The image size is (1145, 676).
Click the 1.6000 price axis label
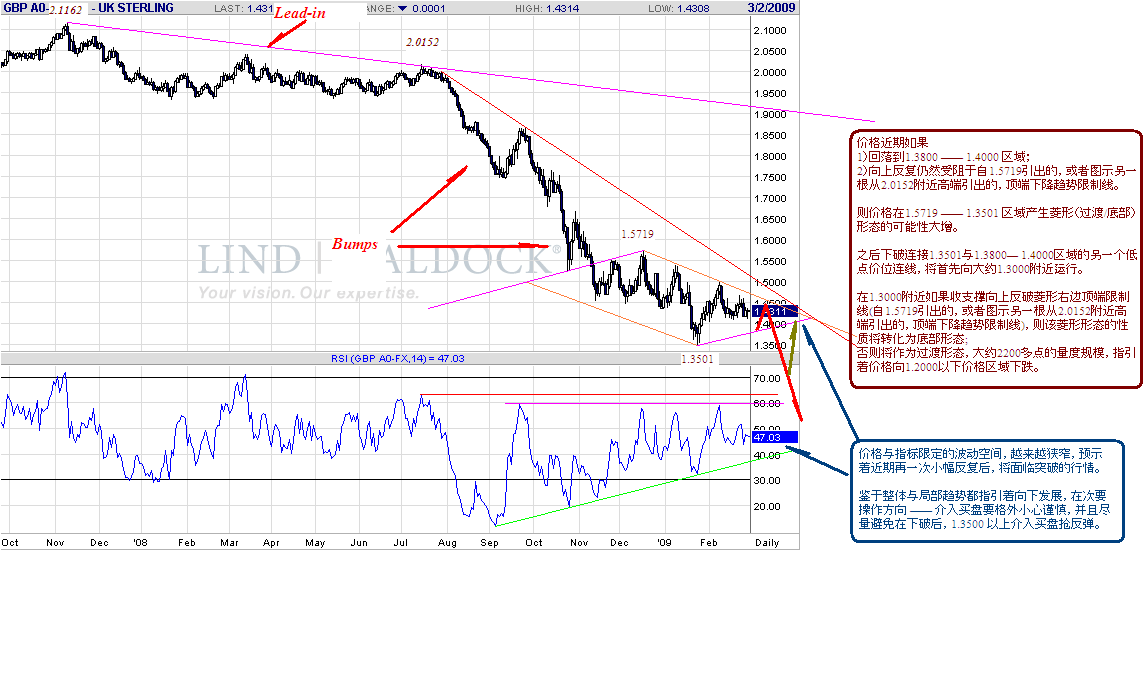770,241
